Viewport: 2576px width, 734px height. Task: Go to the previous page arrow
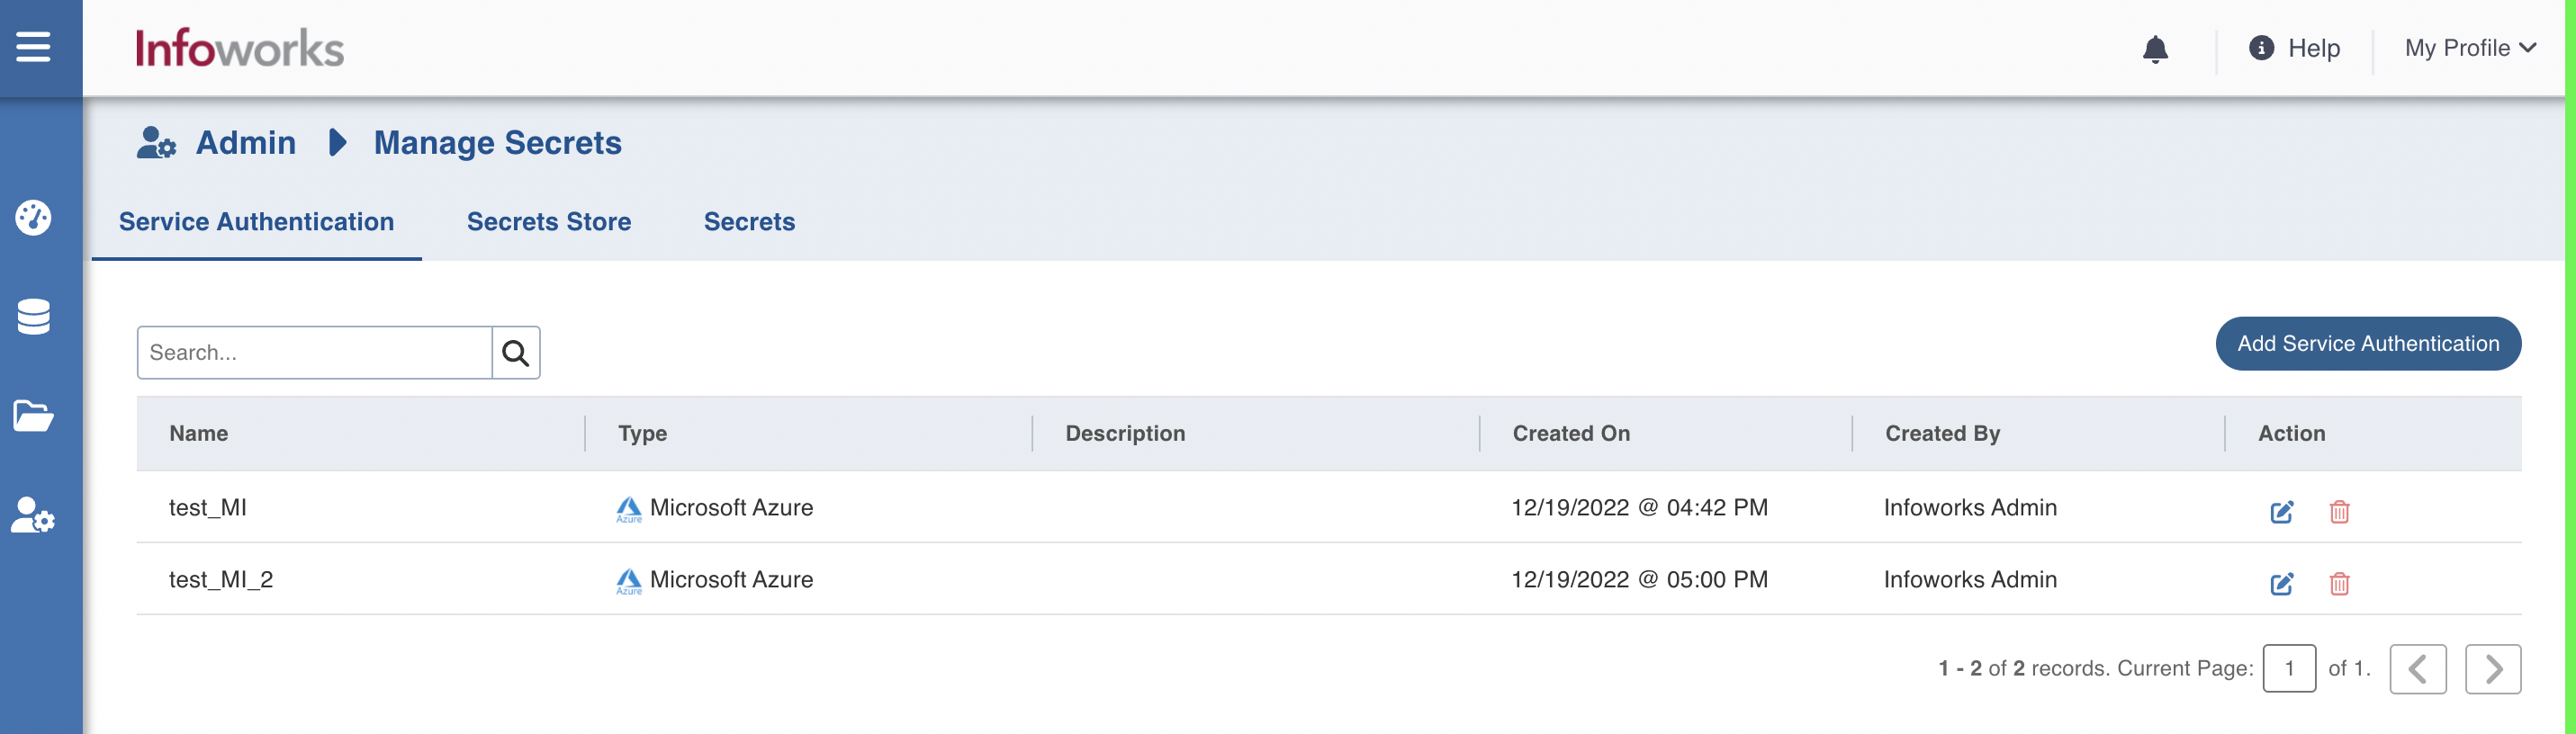click(2417, 669)
